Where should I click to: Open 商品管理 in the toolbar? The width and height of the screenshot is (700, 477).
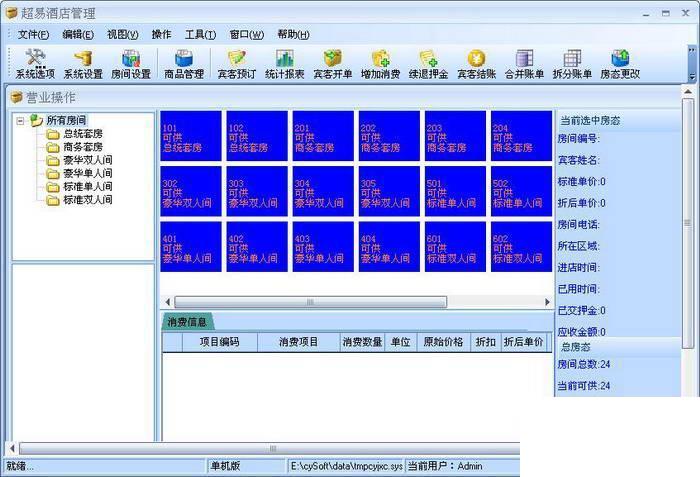(184, 64)
